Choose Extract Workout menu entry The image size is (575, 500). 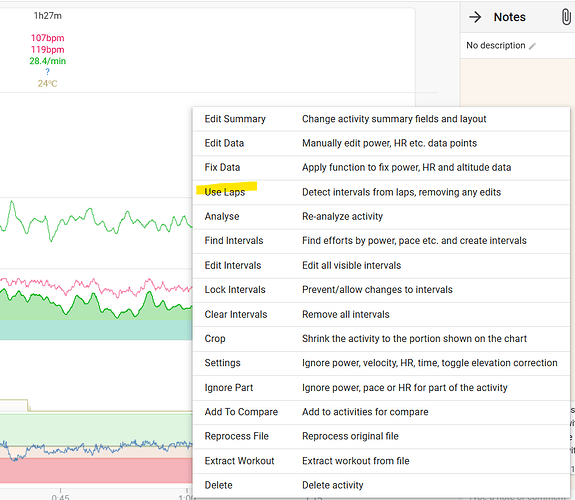coord(381,461)
